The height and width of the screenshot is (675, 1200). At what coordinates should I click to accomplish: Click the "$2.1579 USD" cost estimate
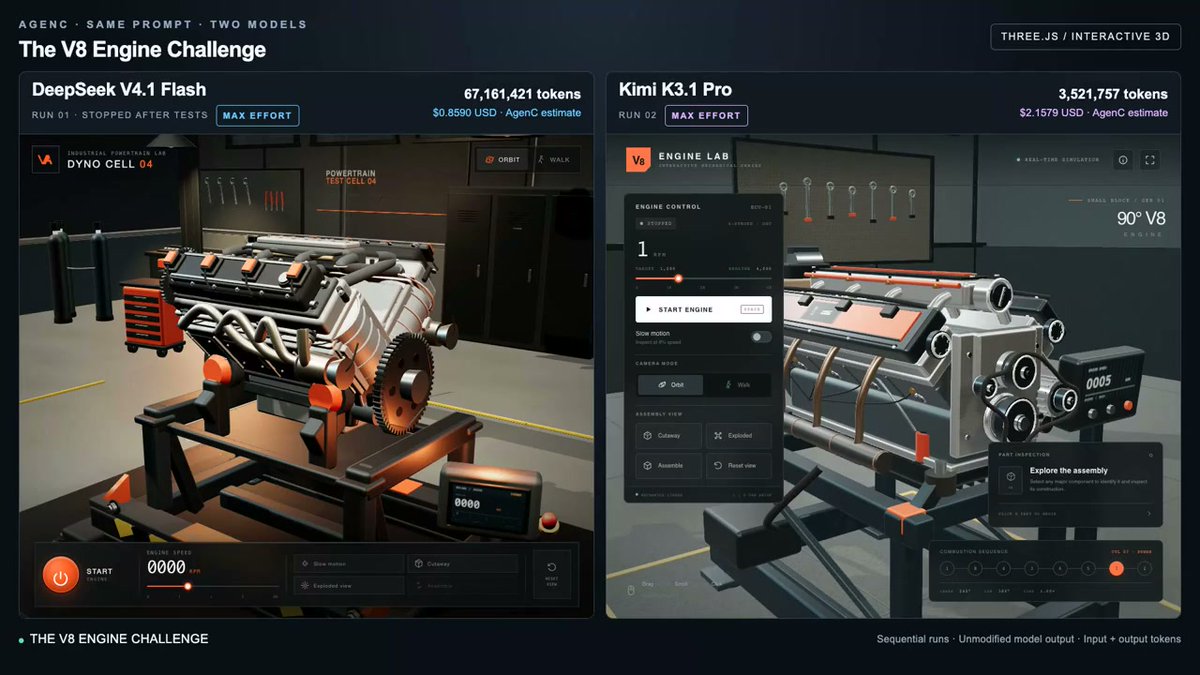(x=1052, y=113)
